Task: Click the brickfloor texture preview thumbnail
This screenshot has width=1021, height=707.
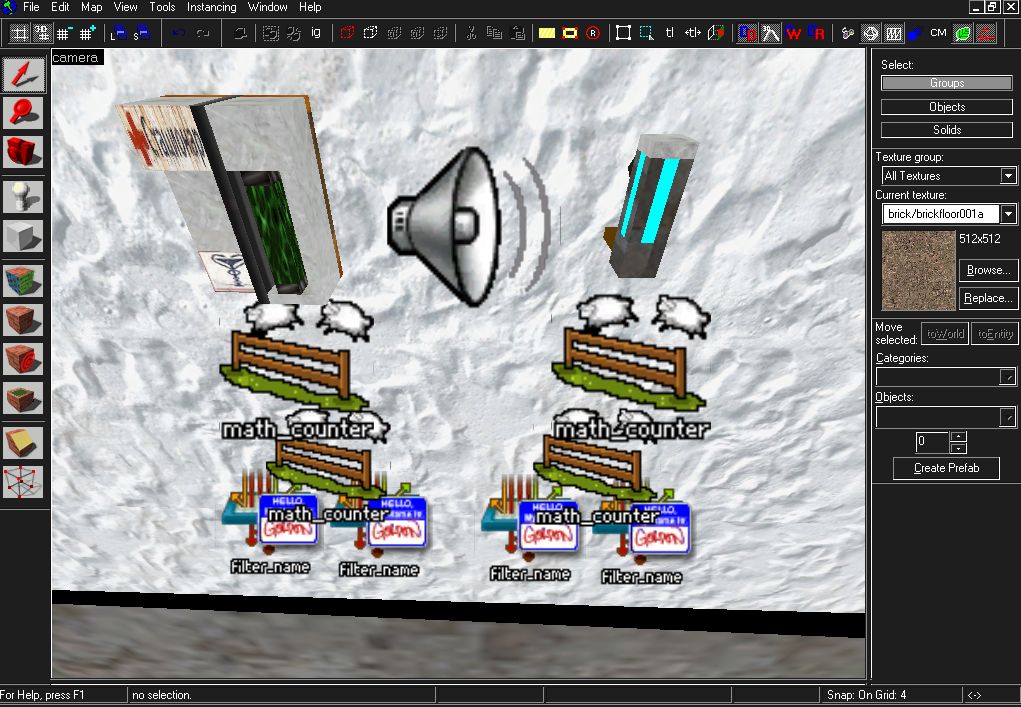Action: [917, 270]
